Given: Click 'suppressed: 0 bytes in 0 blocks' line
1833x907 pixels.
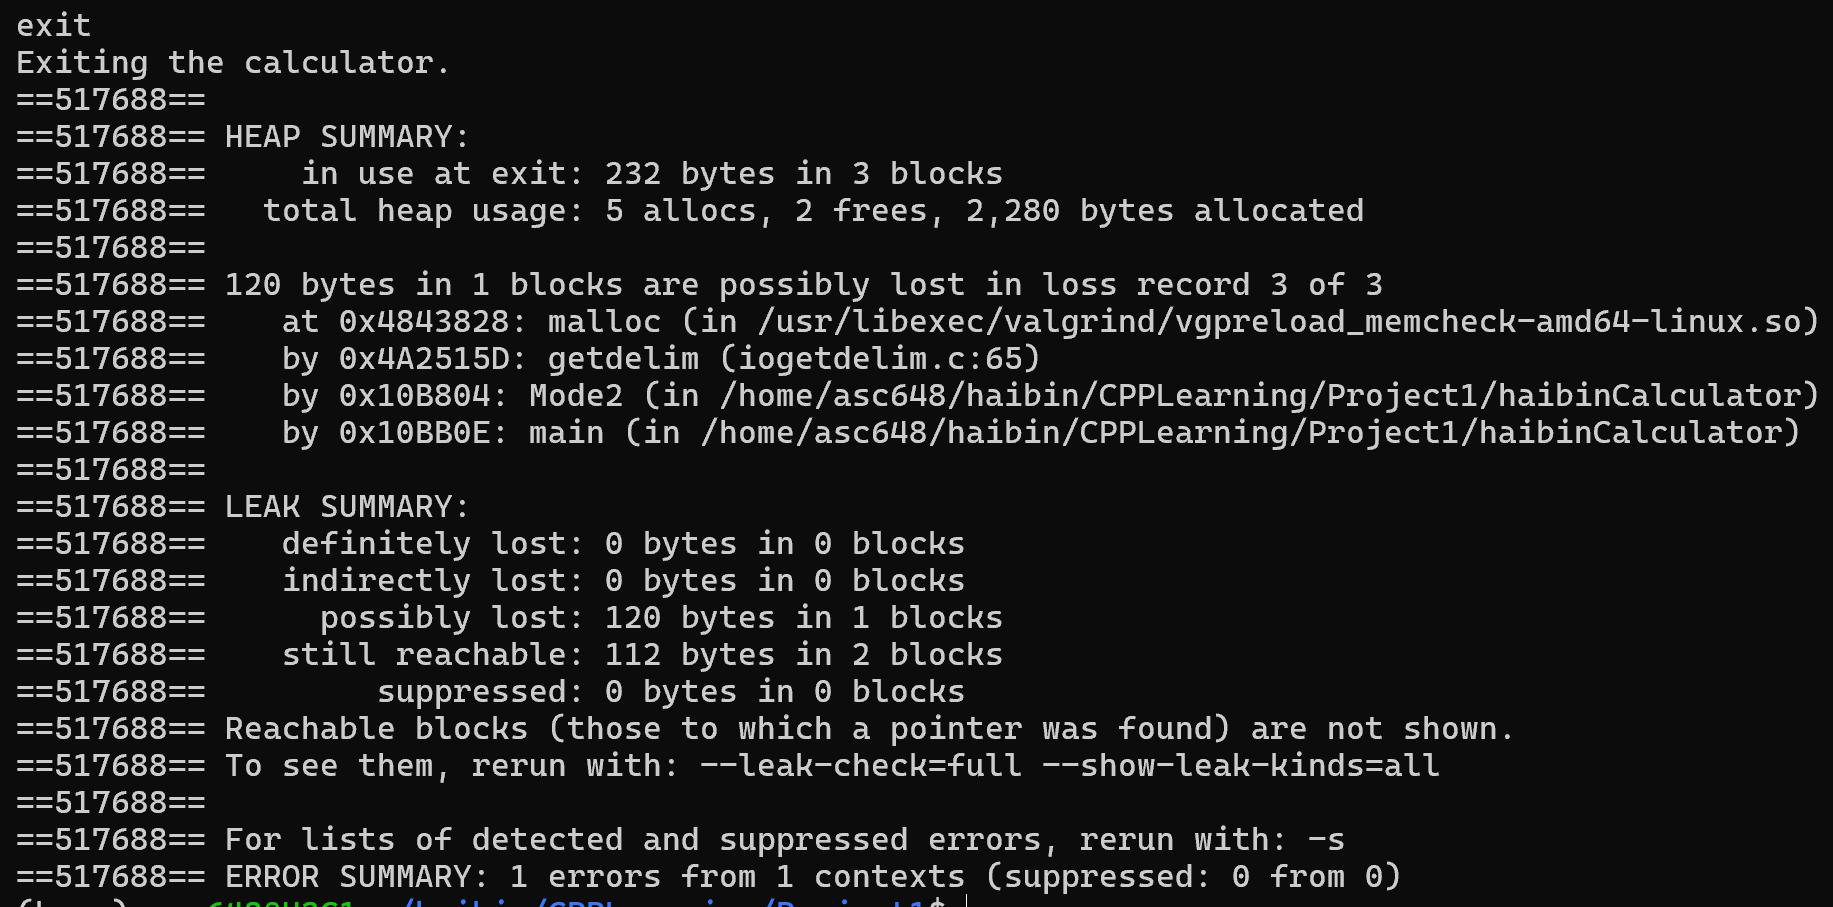Looking at the screenshot, I should tap(671, 691).
